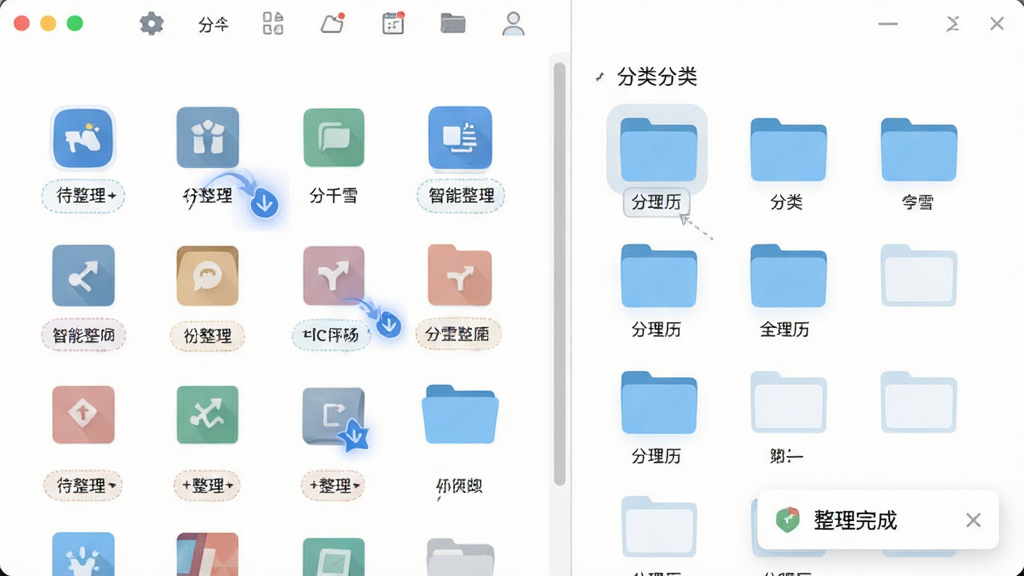Open the blue folder in the left app grid
1024x576 pixels.
click(x=460, y=414)
